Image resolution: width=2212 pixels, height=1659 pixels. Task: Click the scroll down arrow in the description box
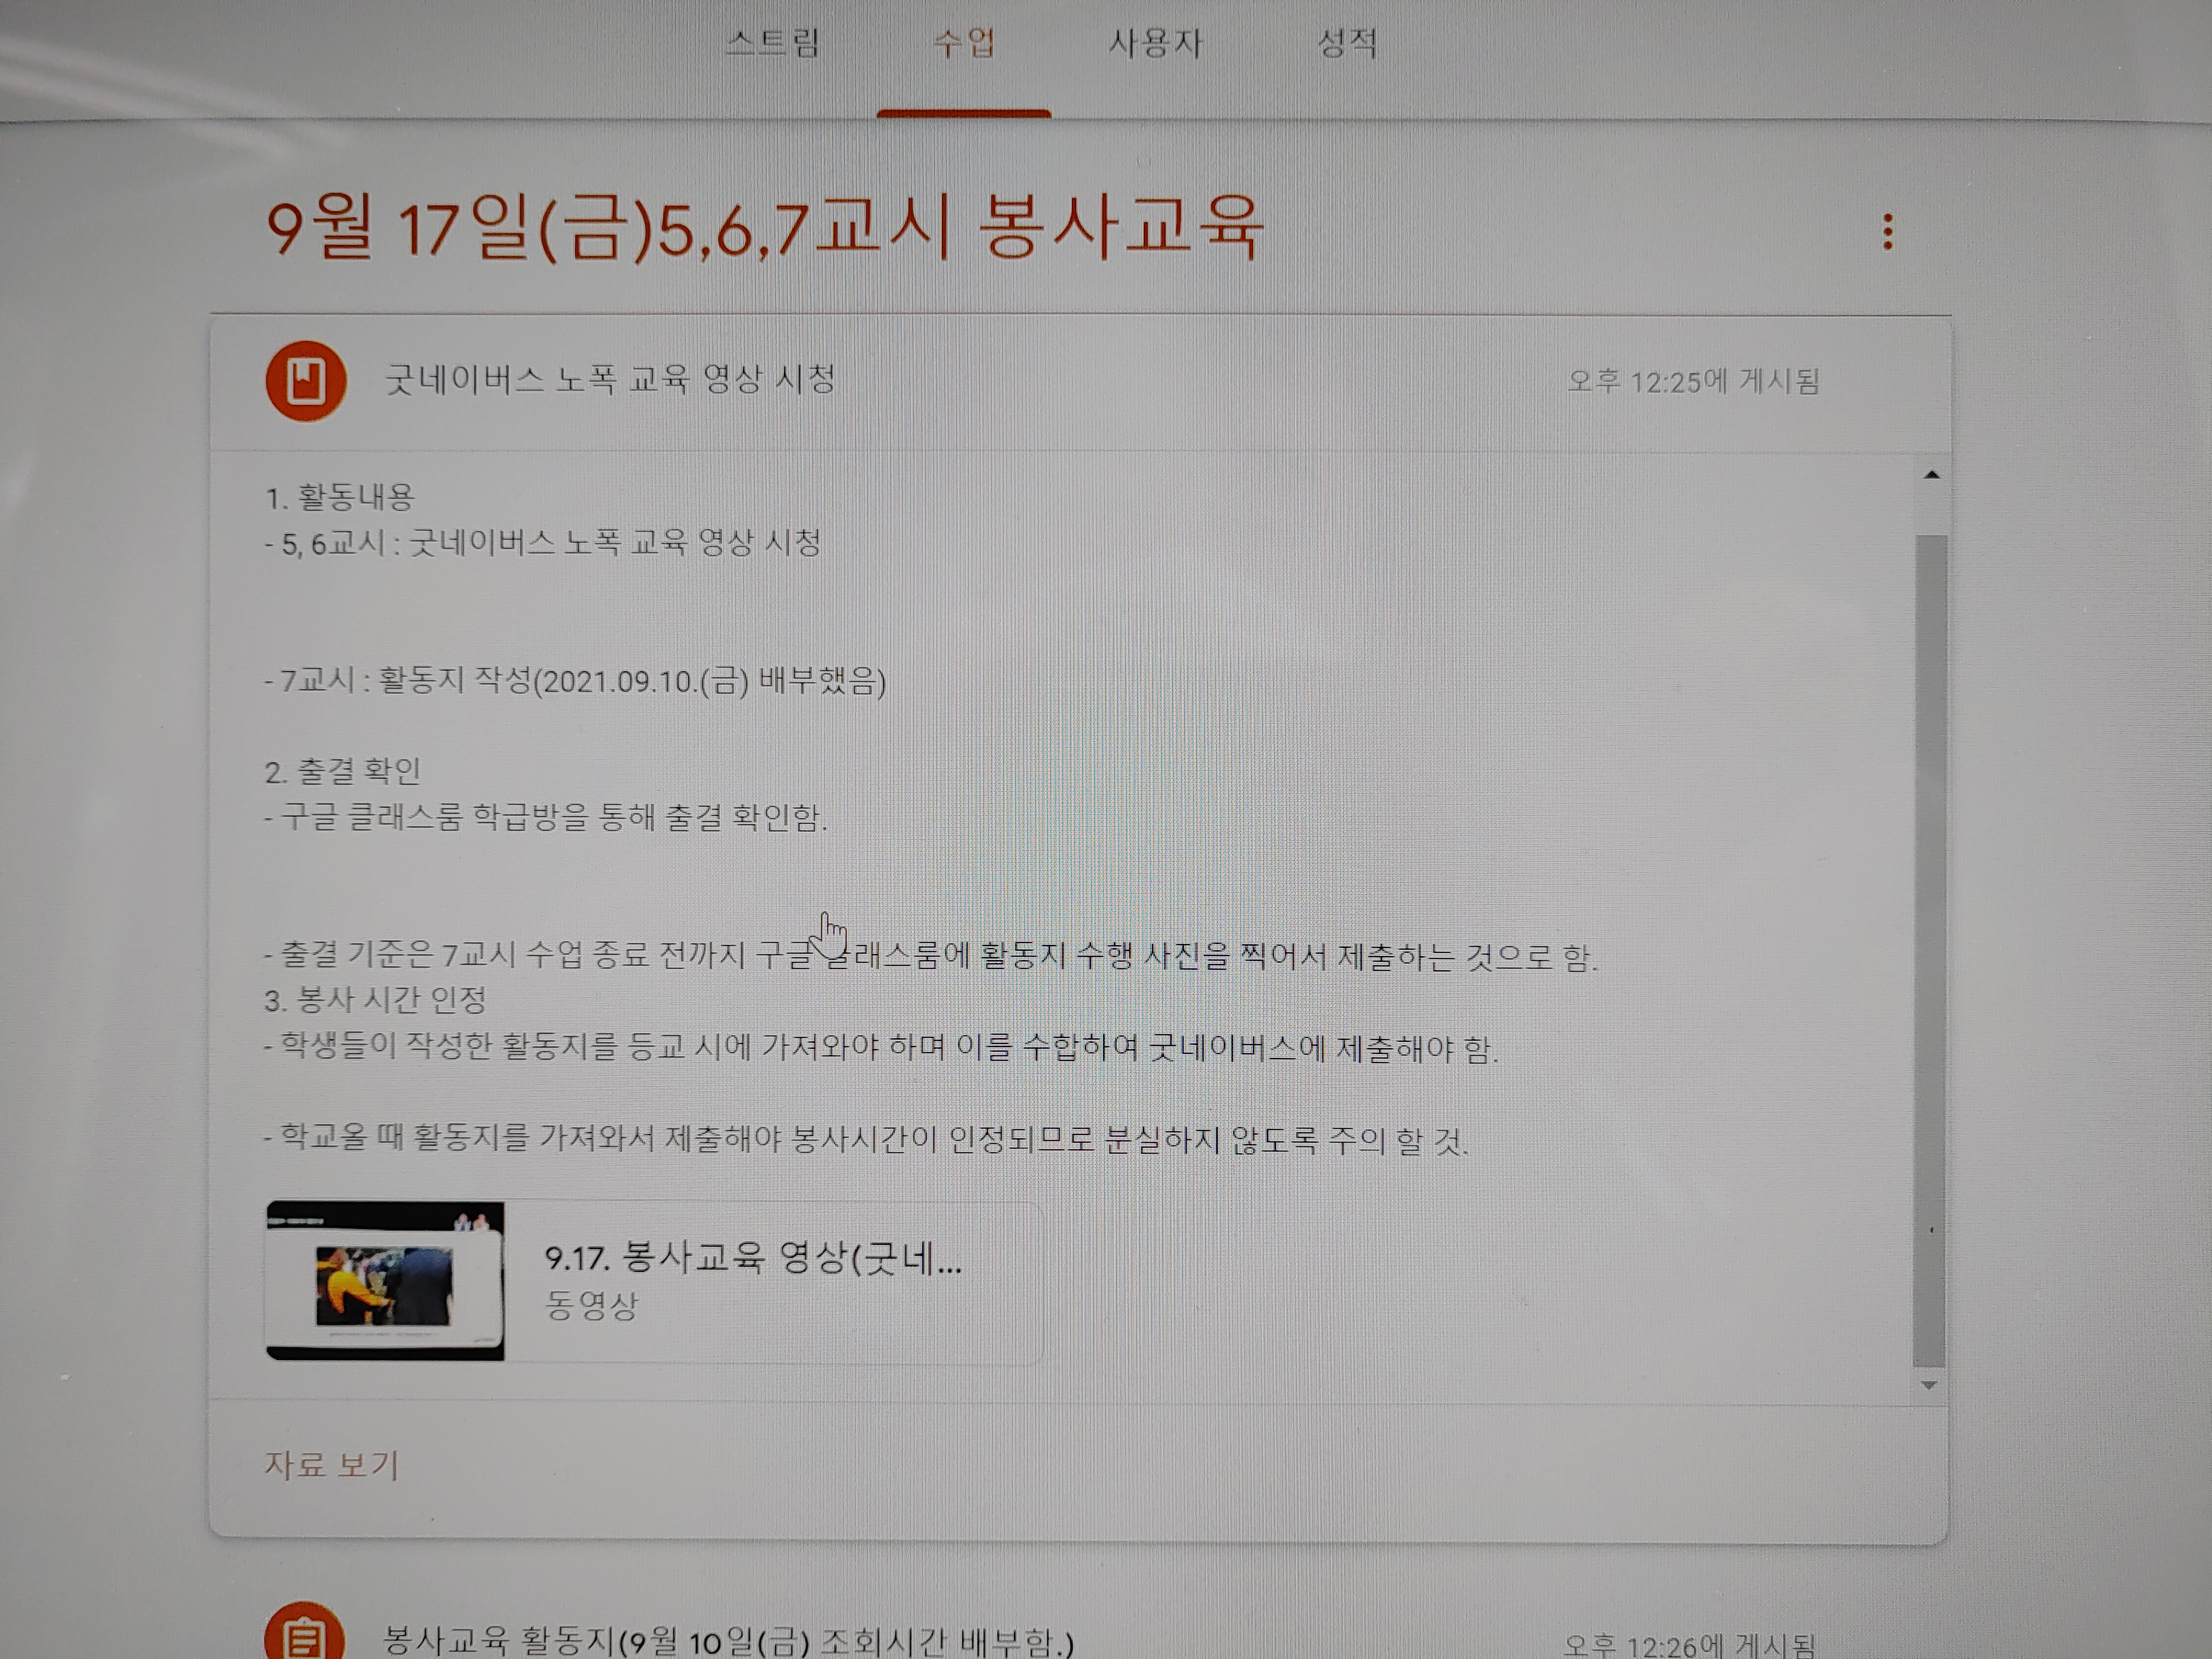coord(1930,1385)
